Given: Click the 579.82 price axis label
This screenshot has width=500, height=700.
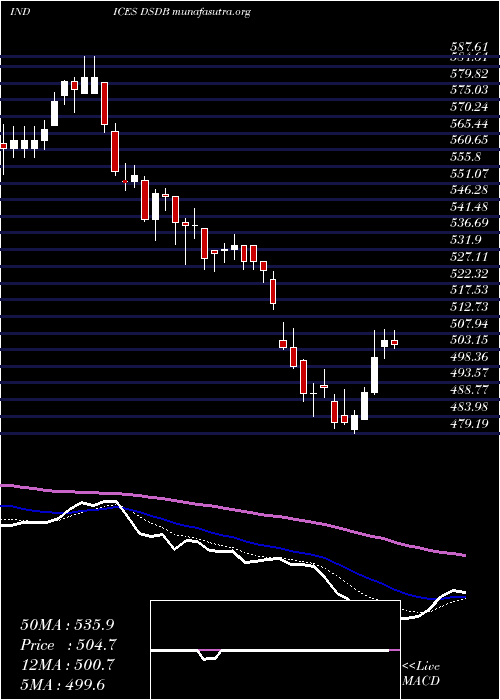Looking at the screenshot, I should click(x=469, y=74).
